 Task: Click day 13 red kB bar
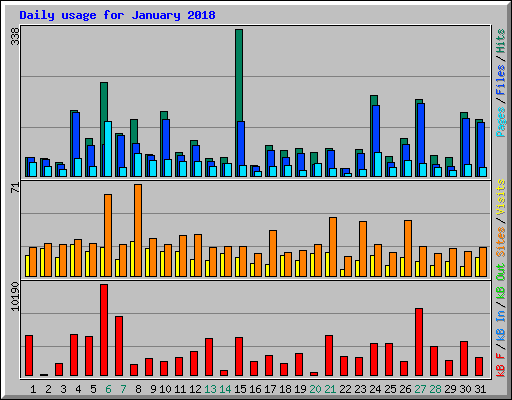coord(209,357)
